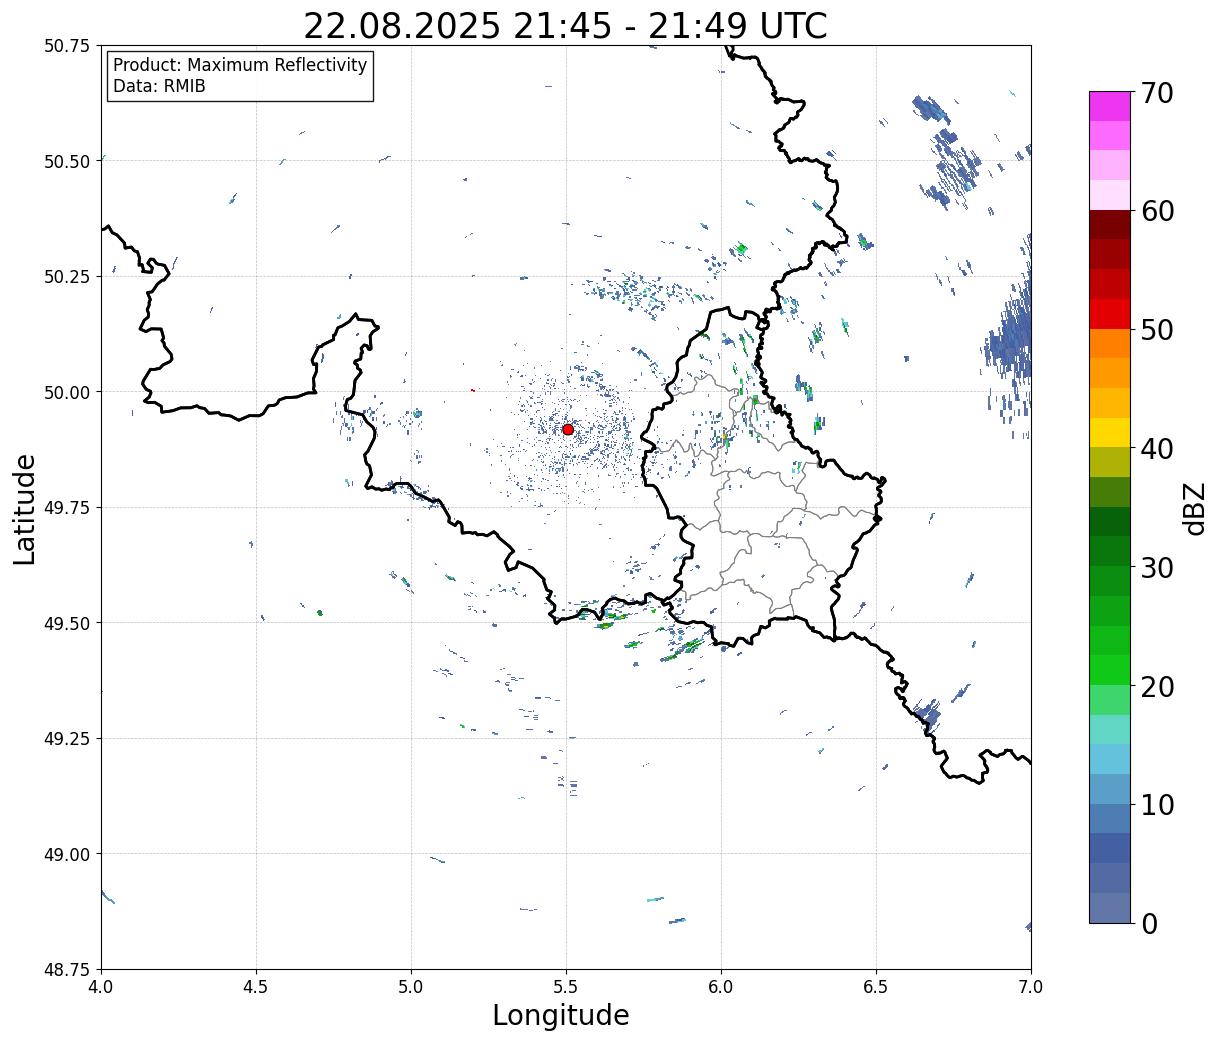Image resolution: width=1219 pixels, height=1040 pixels.
Task: Click the y-axis tick label 50.00
Action: click(x=67, y=392)
